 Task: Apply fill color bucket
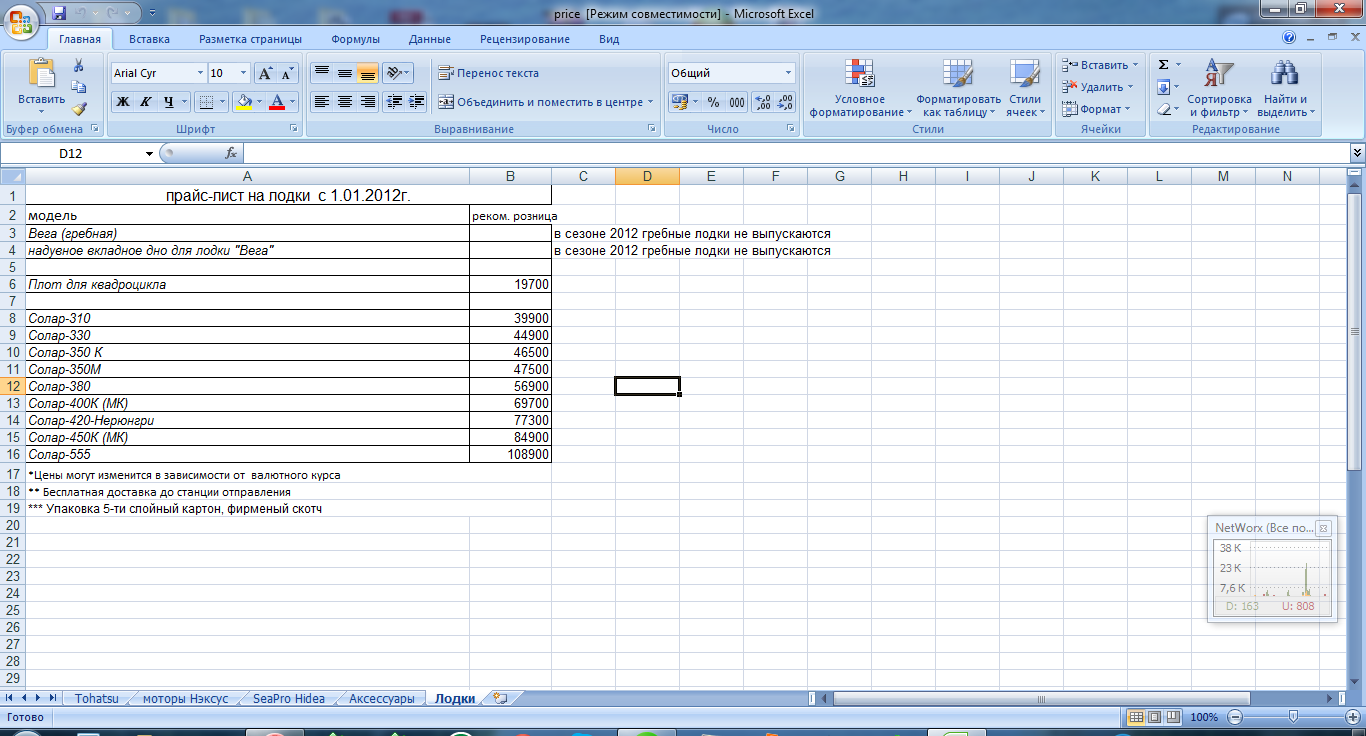pyautogui.click(x=242, y=101)
